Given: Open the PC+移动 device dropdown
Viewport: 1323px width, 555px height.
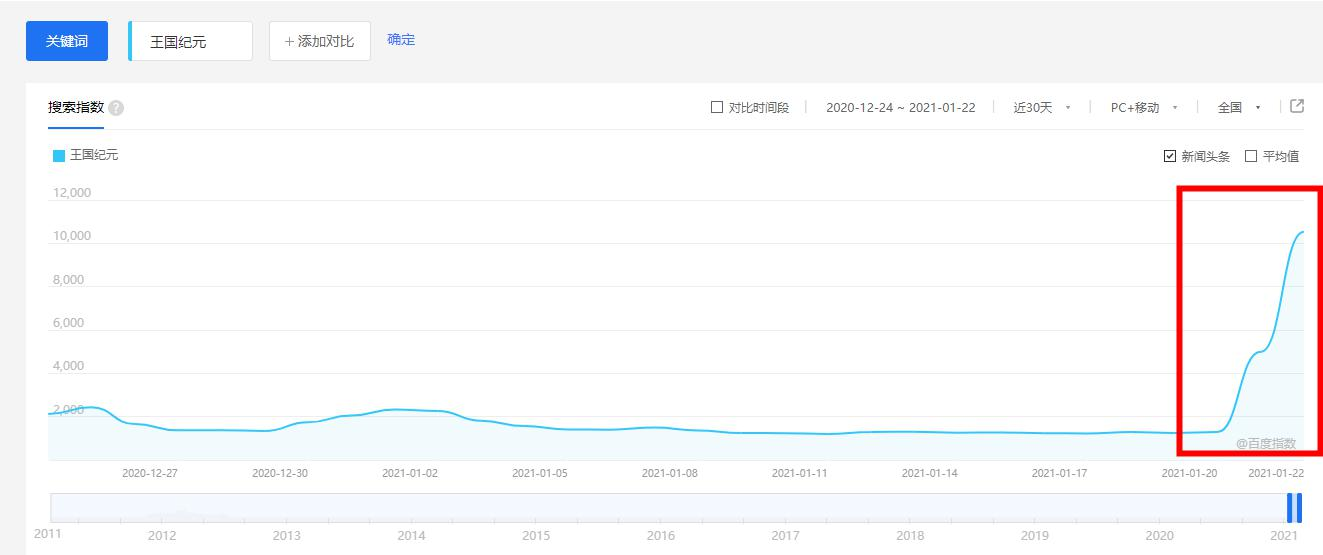Looking at the screenshot, I should (1144, 108).
